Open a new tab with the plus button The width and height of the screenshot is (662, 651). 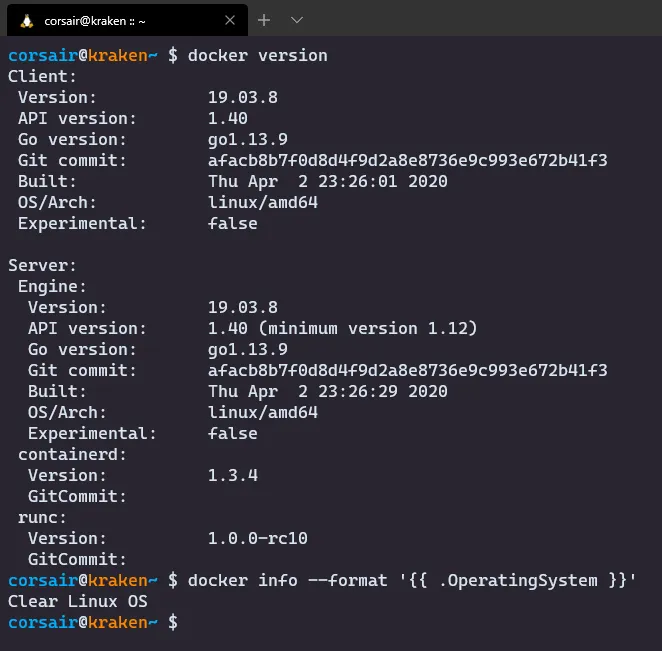(x=264, y=20)
